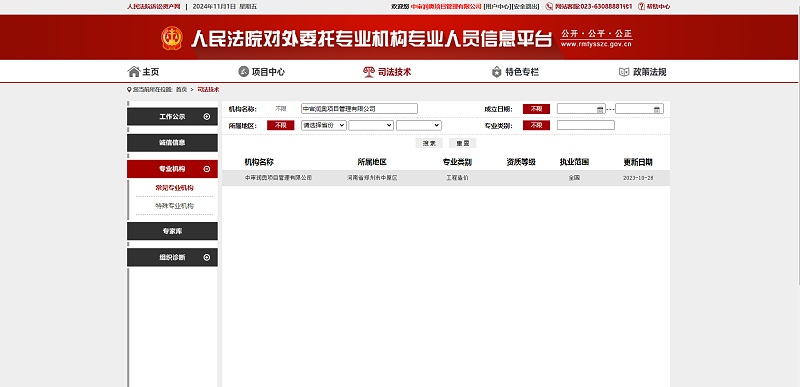Open the city dropdown after province

371,125
